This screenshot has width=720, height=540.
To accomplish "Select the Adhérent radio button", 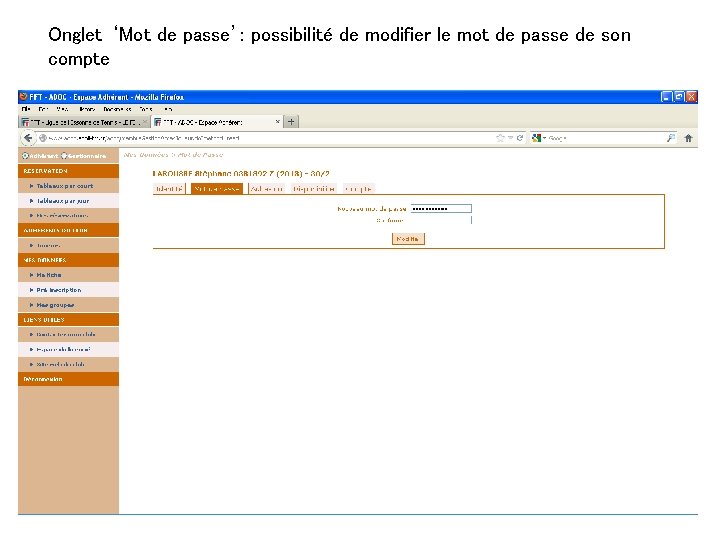I will point(25,156).
